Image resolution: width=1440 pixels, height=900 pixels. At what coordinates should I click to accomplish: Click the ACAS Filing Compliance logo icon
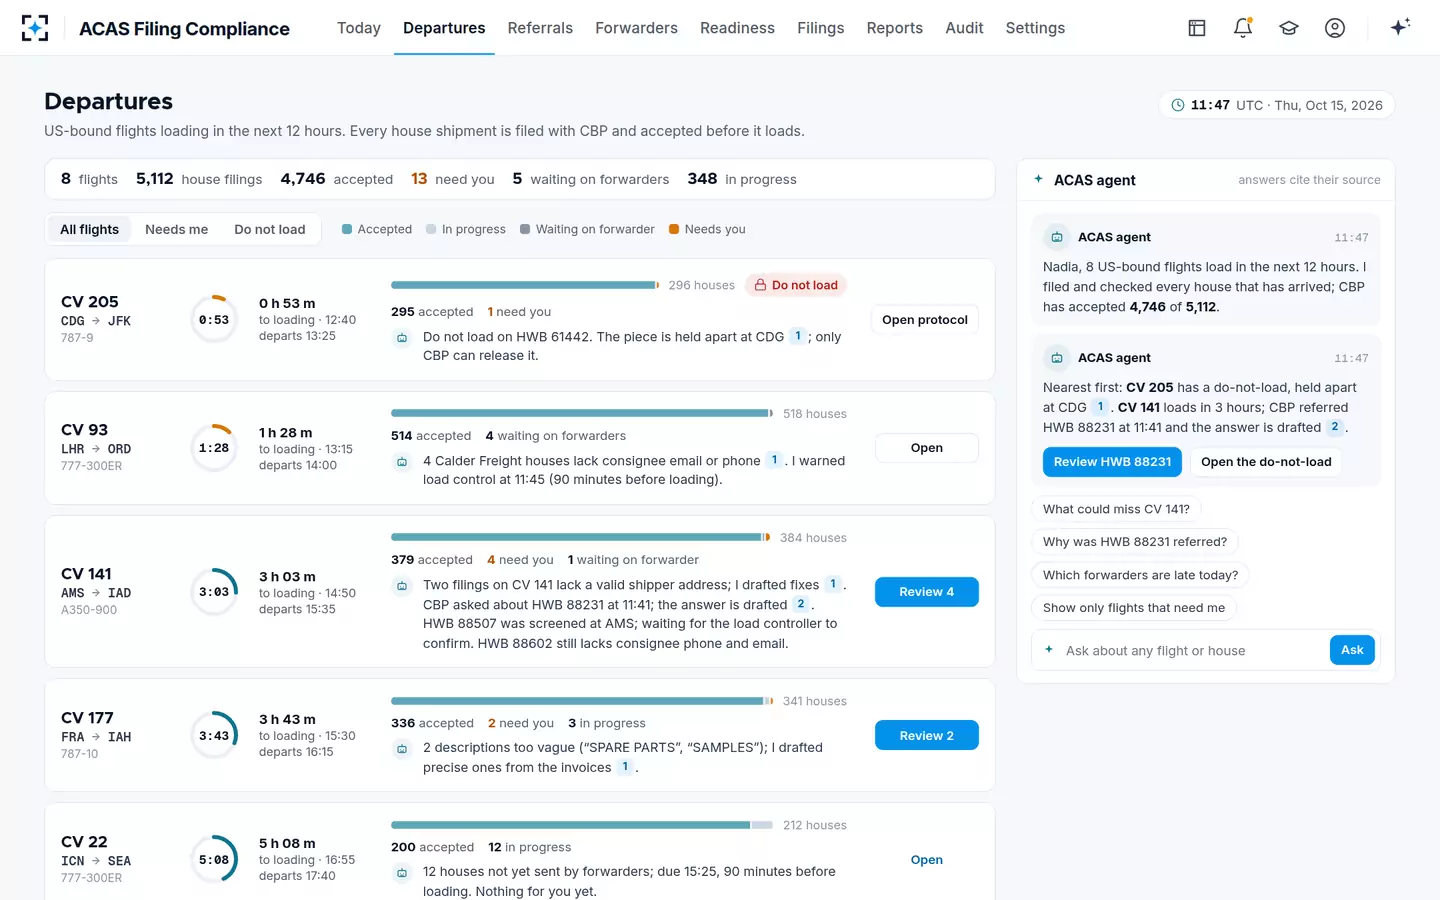(x=35, y=28)
